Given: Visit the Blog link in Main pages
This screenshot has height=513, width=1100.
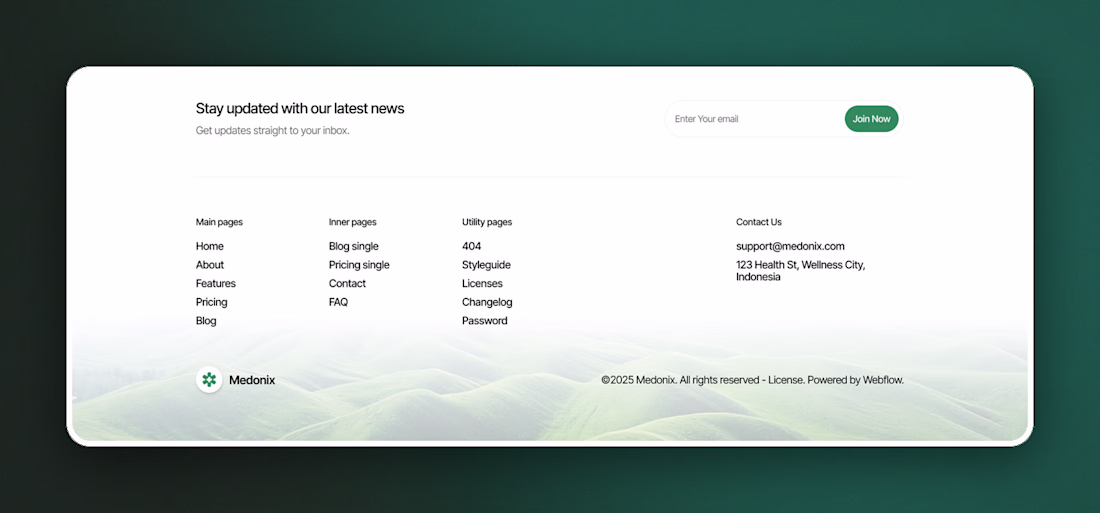Looking at the screenshot, I should click(206, 321).
